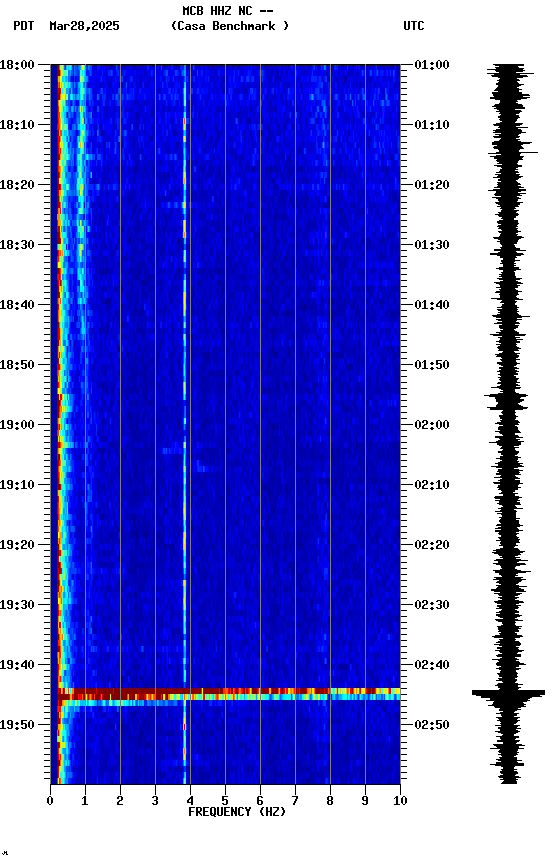Select the 18:10 PDT time label
This screenshot has width=552, height=864.
(x=17, y=125)
